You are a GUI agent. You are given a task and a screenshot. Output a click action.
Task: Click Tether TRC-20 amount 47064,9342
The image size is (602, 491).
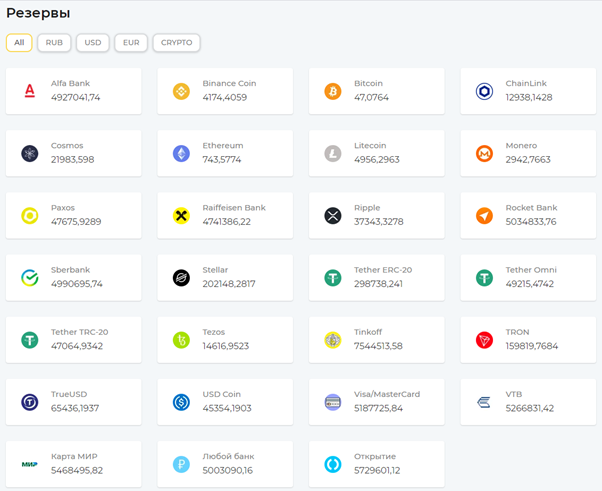click(77, 346)
